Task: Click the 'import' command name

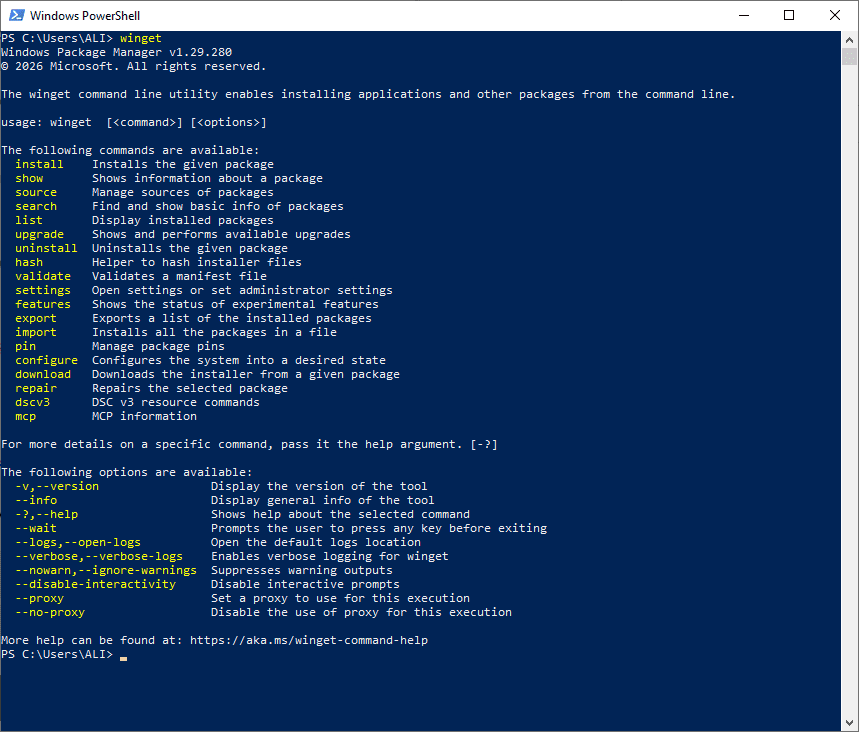Action: point(36,332)
